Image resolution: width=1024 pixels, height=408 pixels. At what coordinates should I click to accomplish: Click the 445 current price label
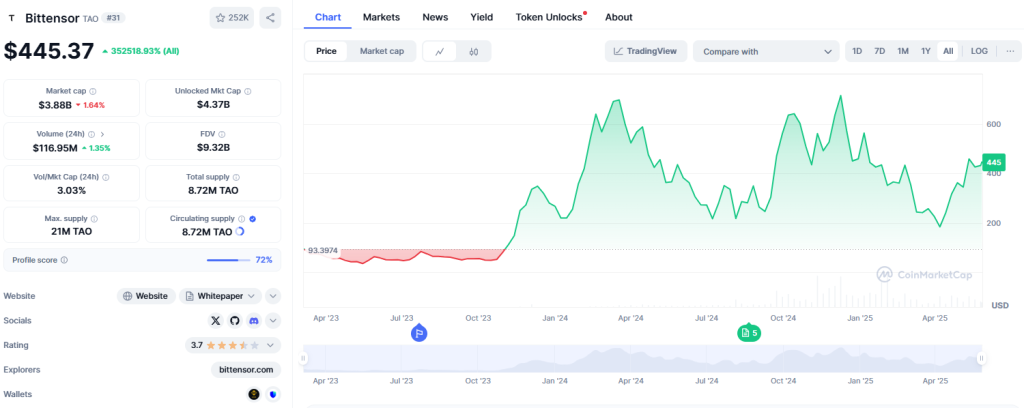point(994,162)
